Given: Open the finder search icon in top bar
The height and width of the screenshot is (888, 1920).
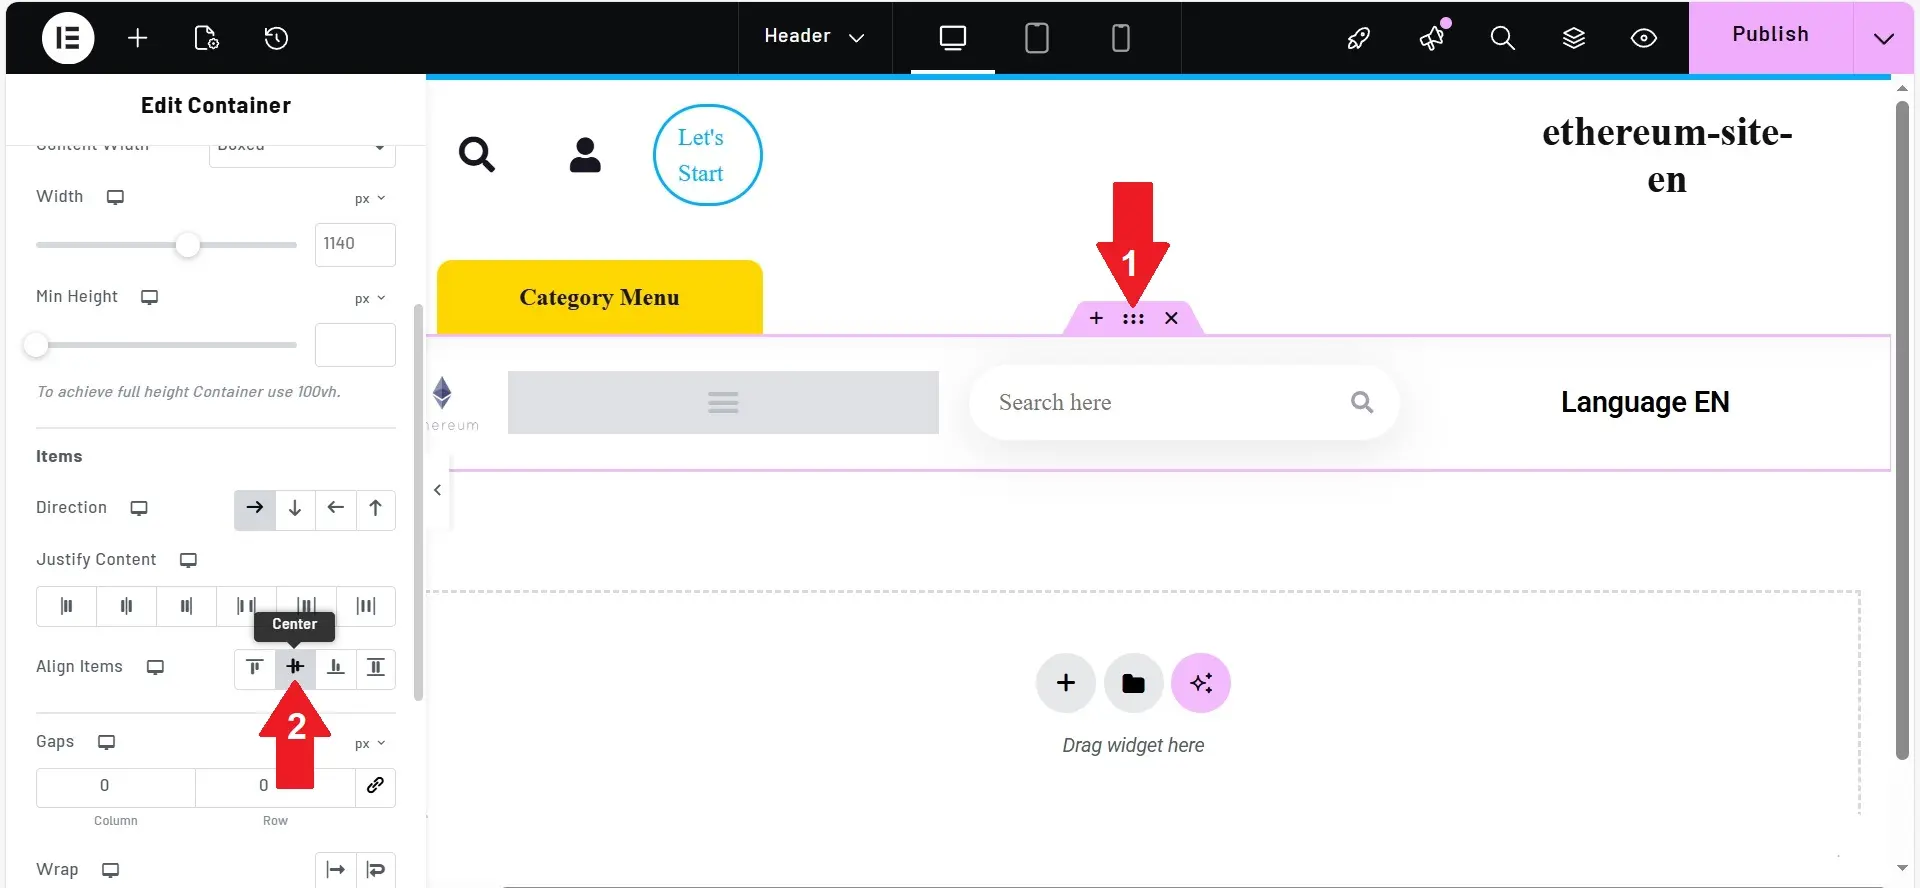Looking at the screenshot, I should click(1502, 38).
